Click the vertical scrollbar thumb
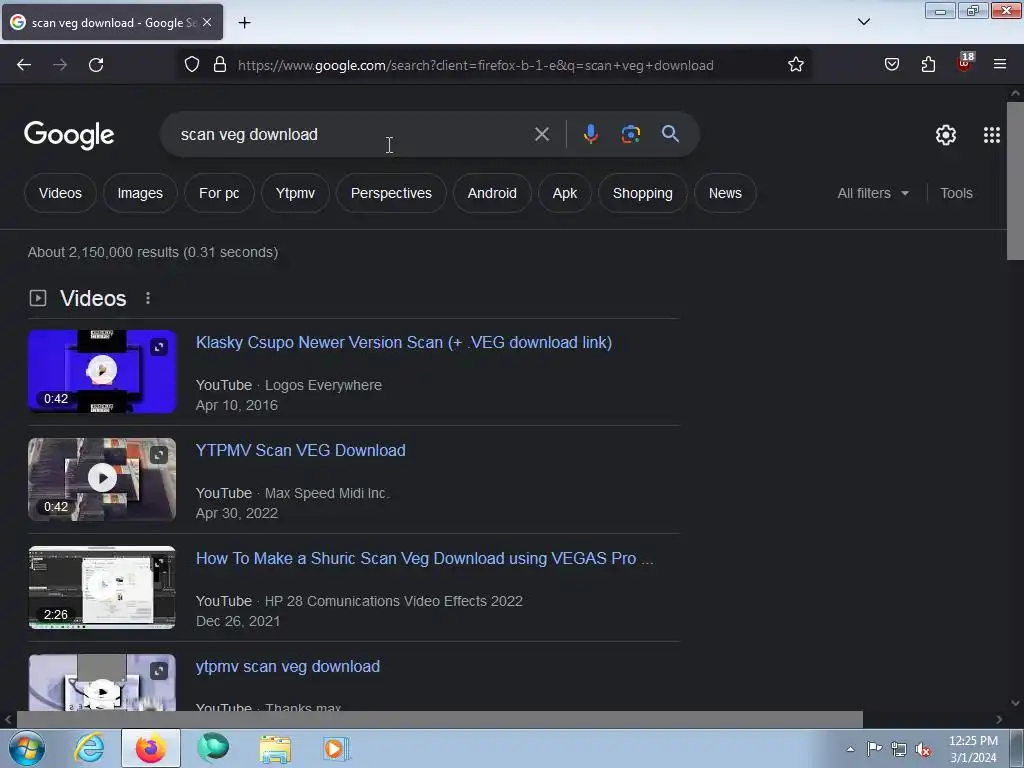This screenshot has width=1024, height=768. 1015,180
